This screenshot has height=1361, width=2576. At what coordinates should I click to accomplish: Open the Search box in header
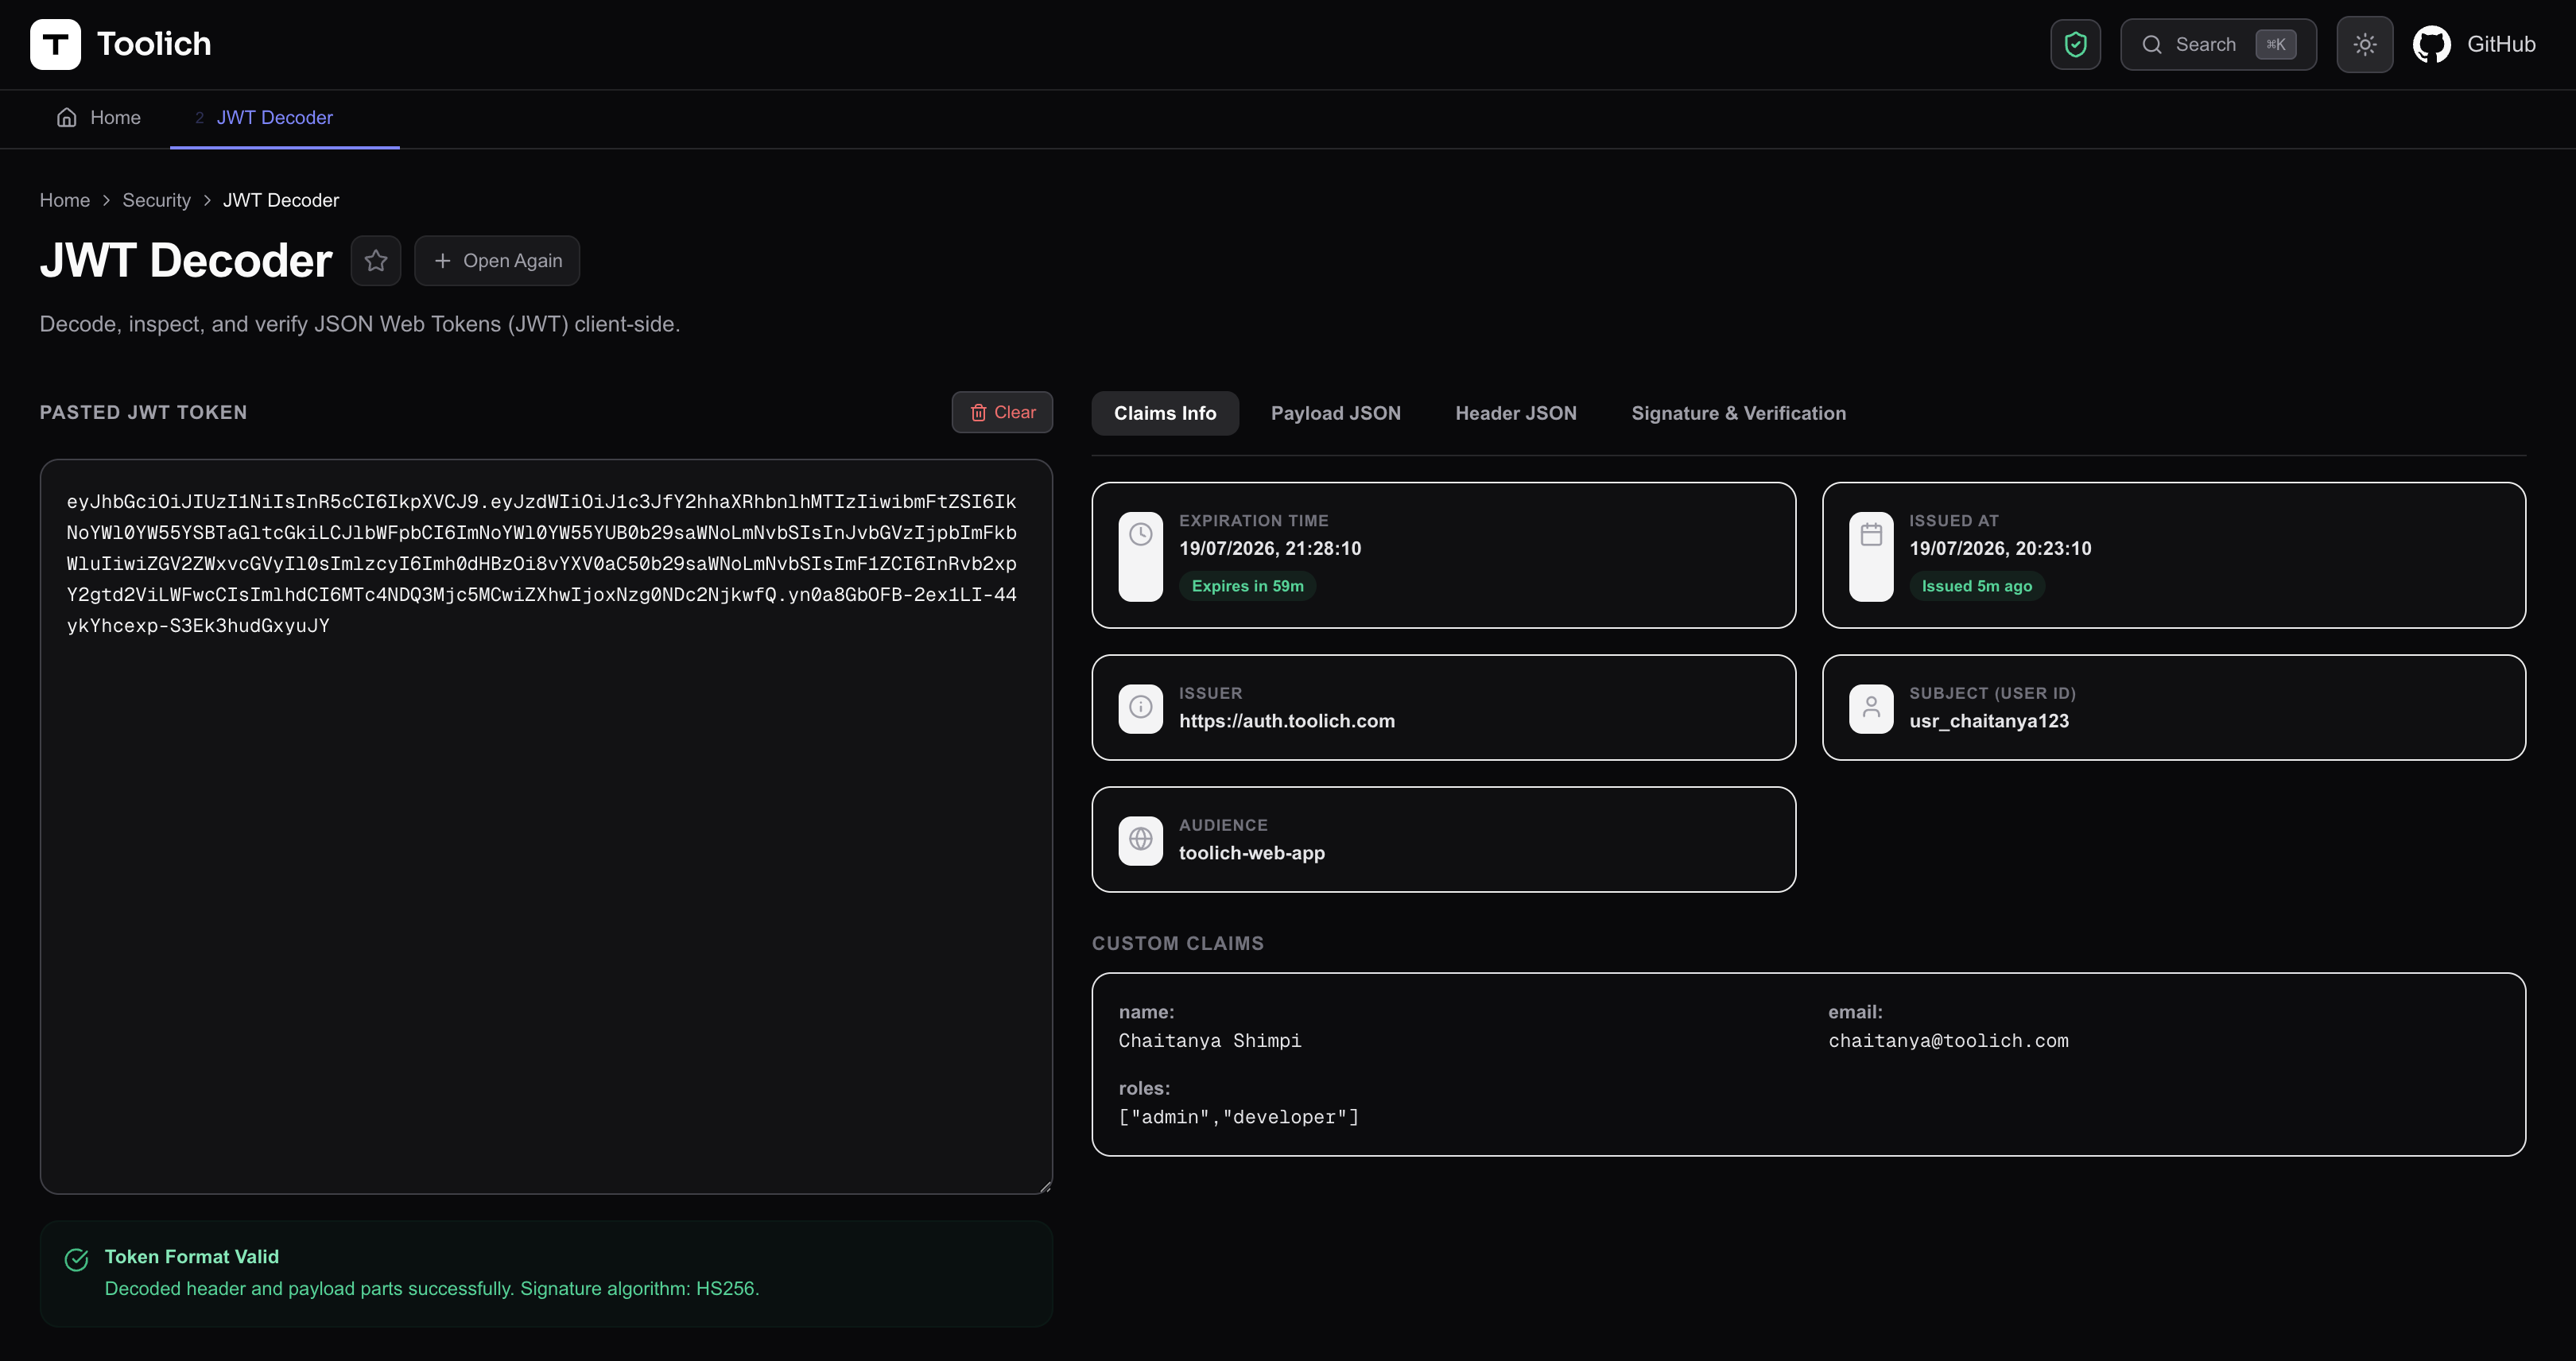click(2218, 45)
